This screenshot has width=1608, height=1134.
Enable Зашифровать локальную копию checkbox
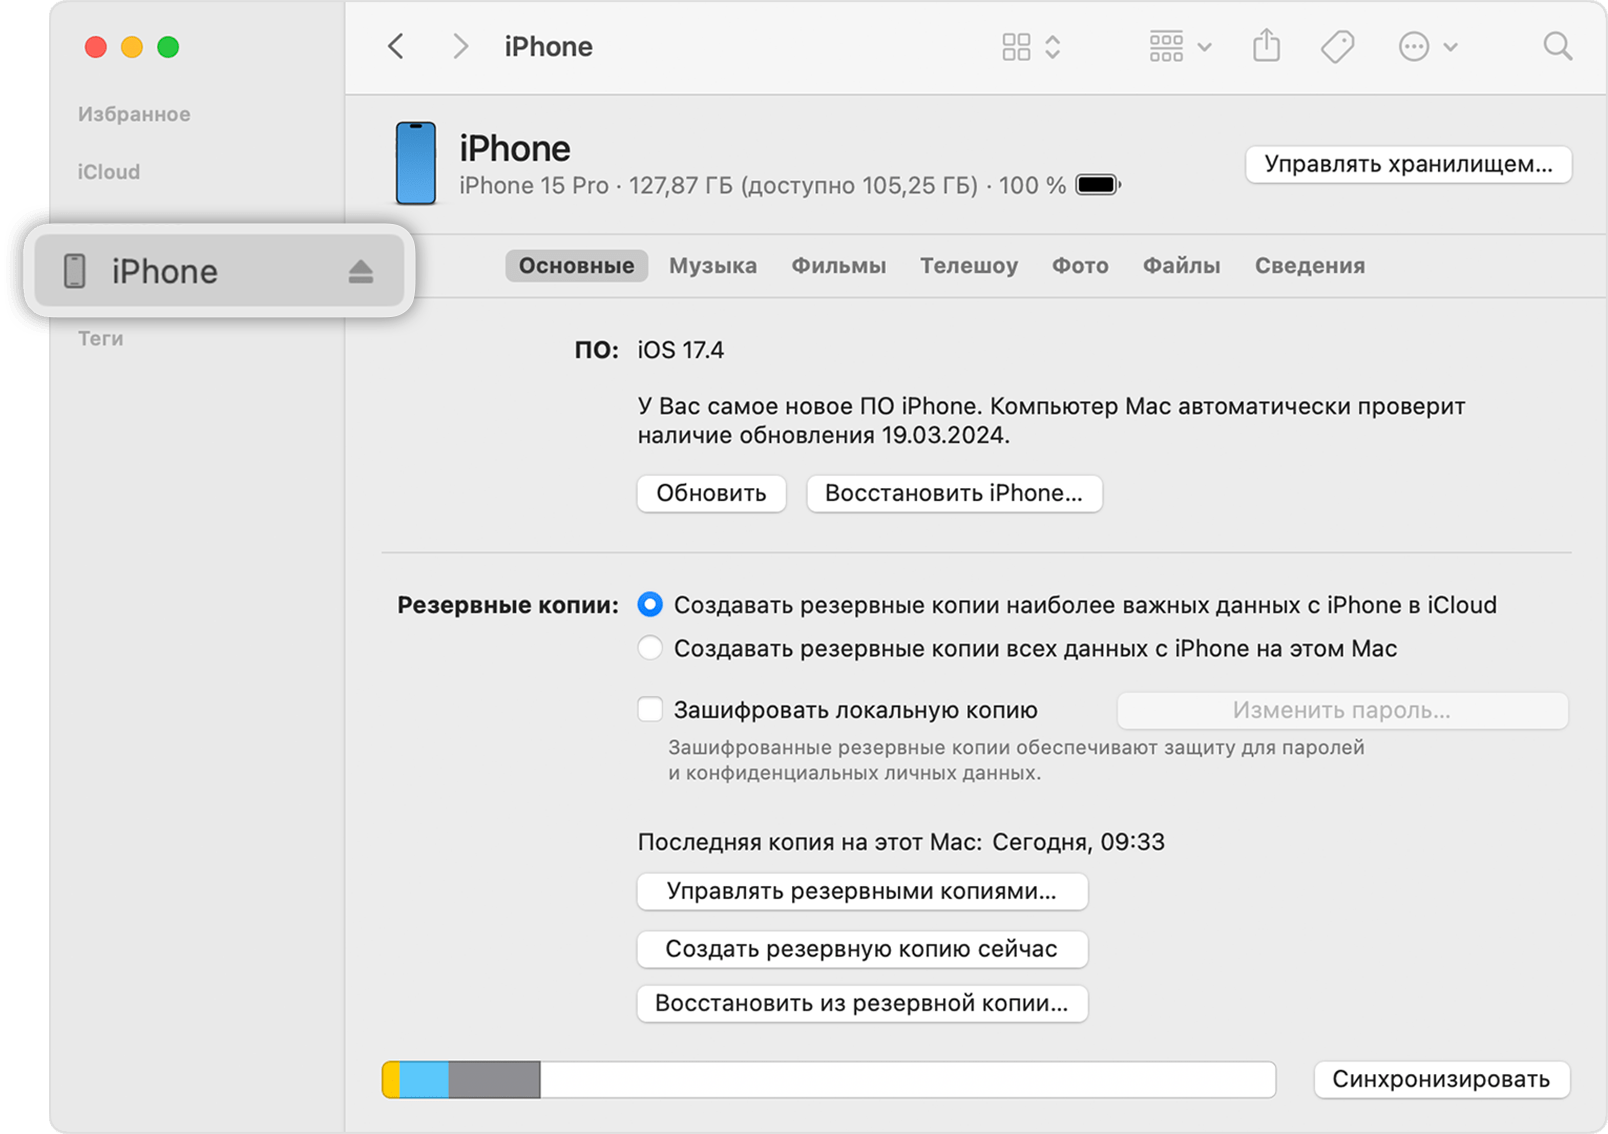coord(650,709)
